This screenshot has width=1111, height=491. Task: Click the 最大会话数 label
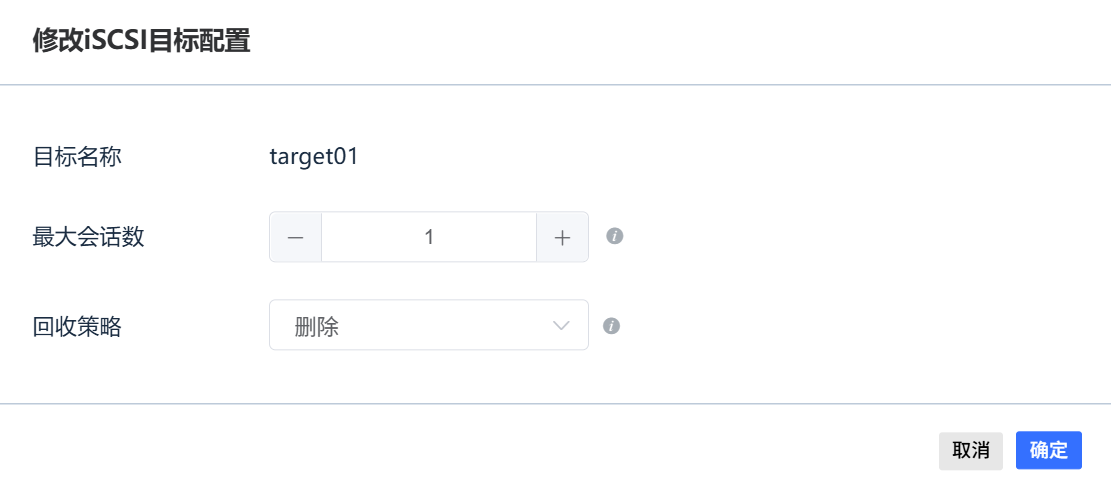(x=89, y=237)
